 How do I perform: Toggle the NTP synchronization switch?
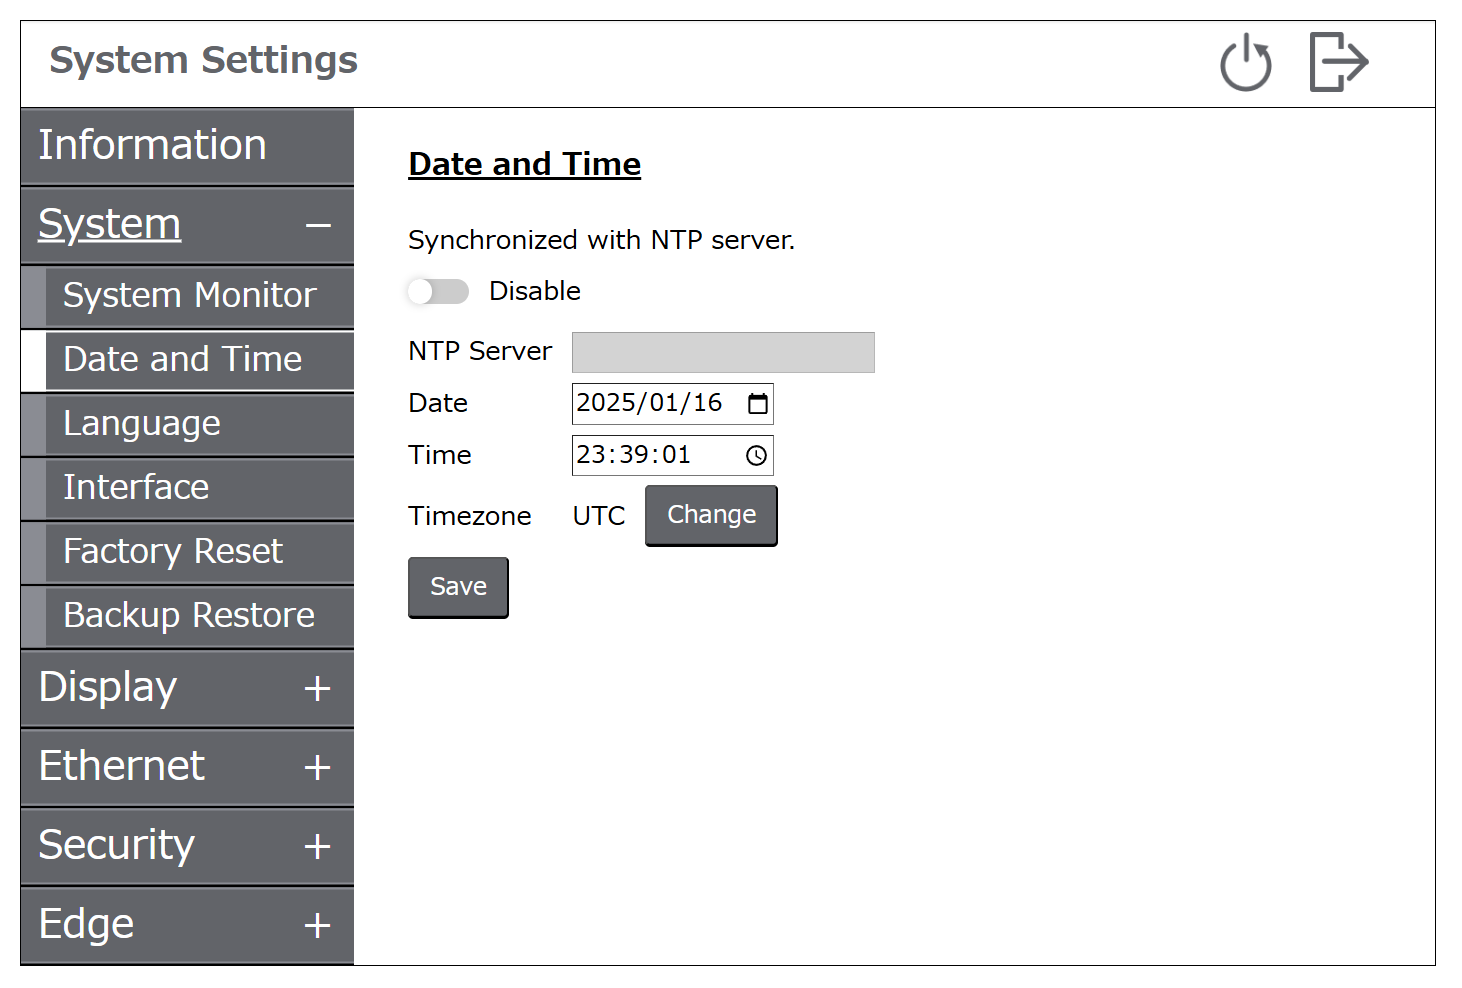tap(438, 291)
